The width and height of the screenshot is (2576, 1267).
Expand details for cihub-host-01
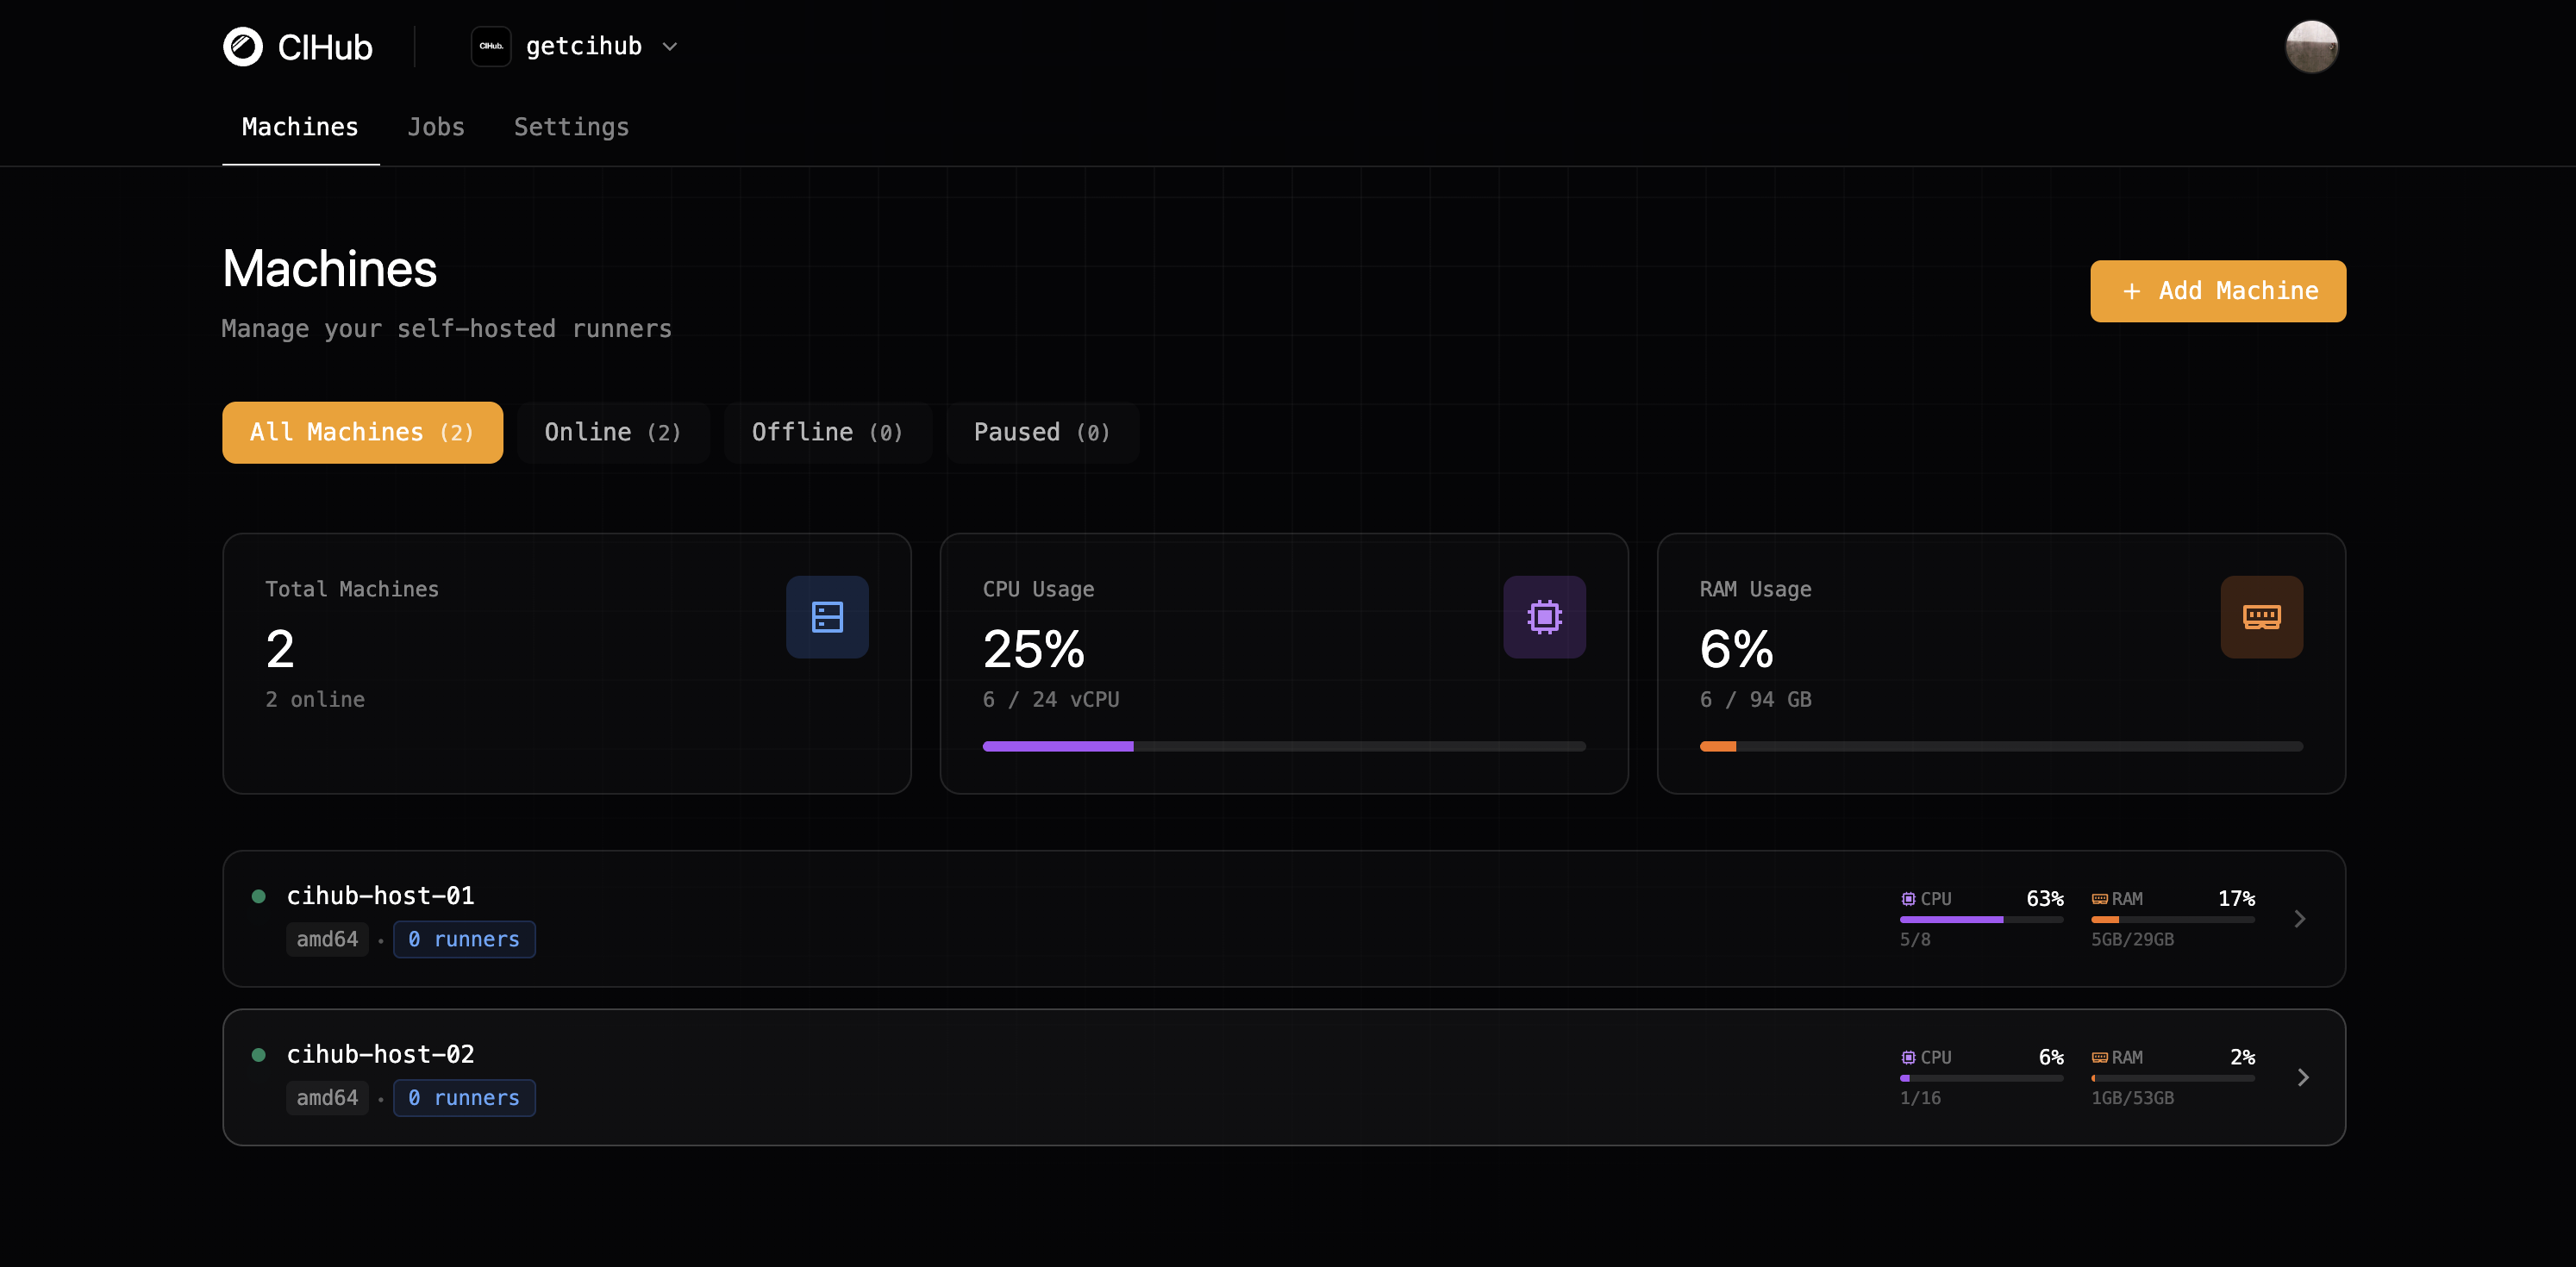pyautogui.click(x=2302, y=918)
